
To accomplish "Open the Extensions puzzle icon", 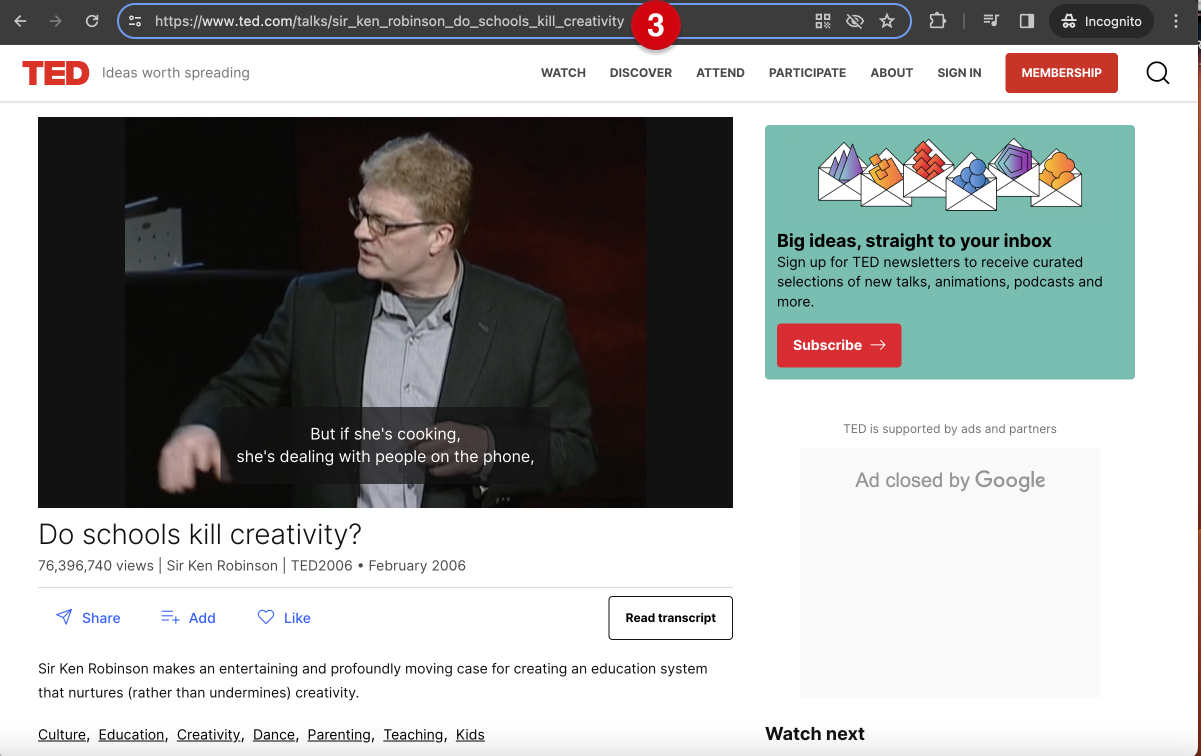I will pos(937,21).
